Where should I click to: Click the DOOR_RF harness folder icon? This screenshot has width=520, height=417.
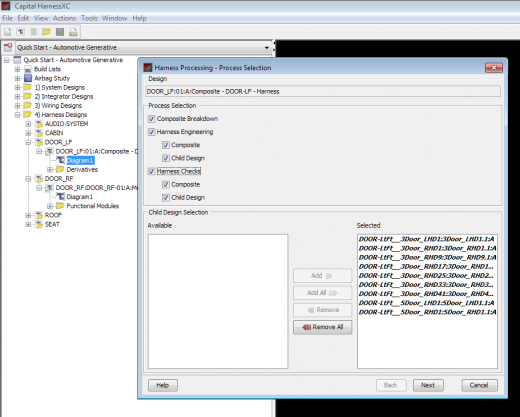(39, 179)
